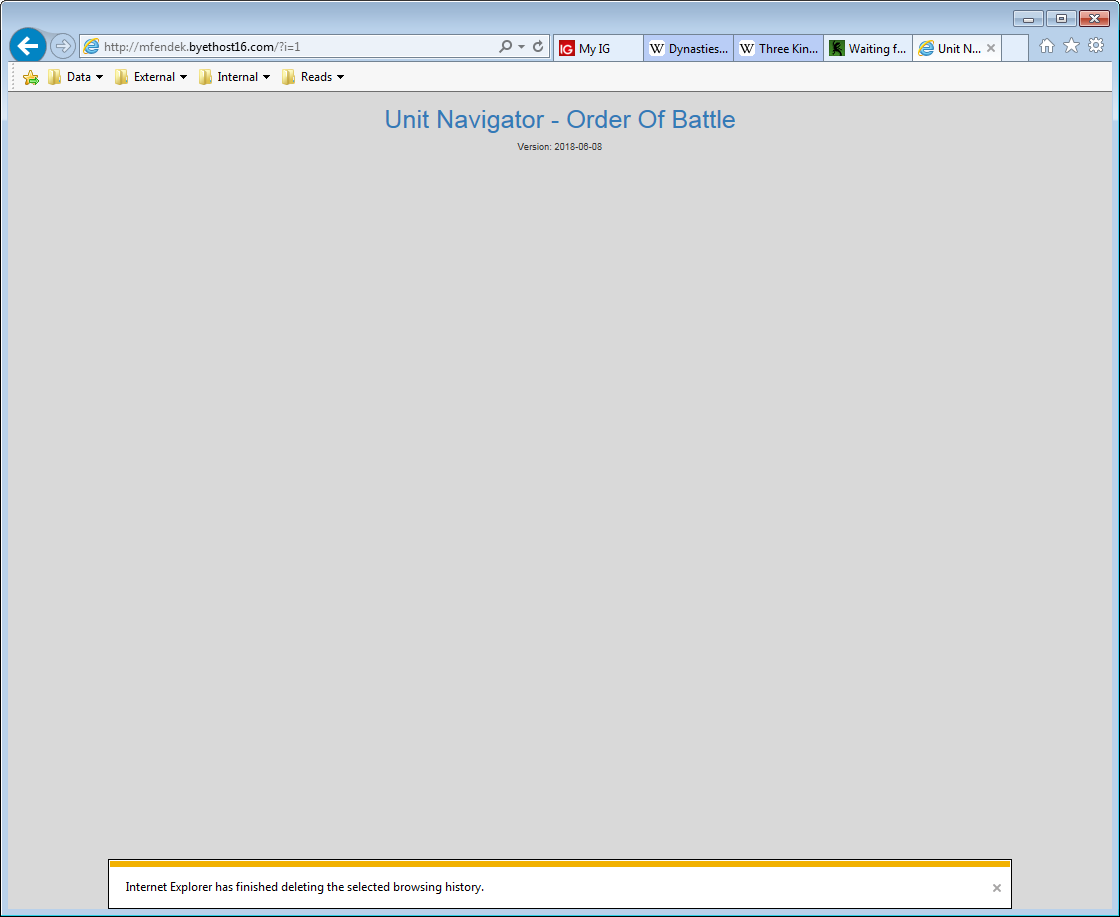
Task: Open the Internal favorites folder menu
Action: coord(235,77)
